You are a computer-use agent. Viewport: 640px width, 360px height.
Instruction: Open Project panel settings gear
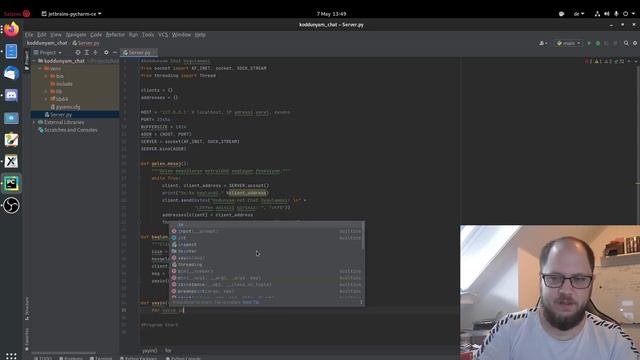[x=106, y=52]
